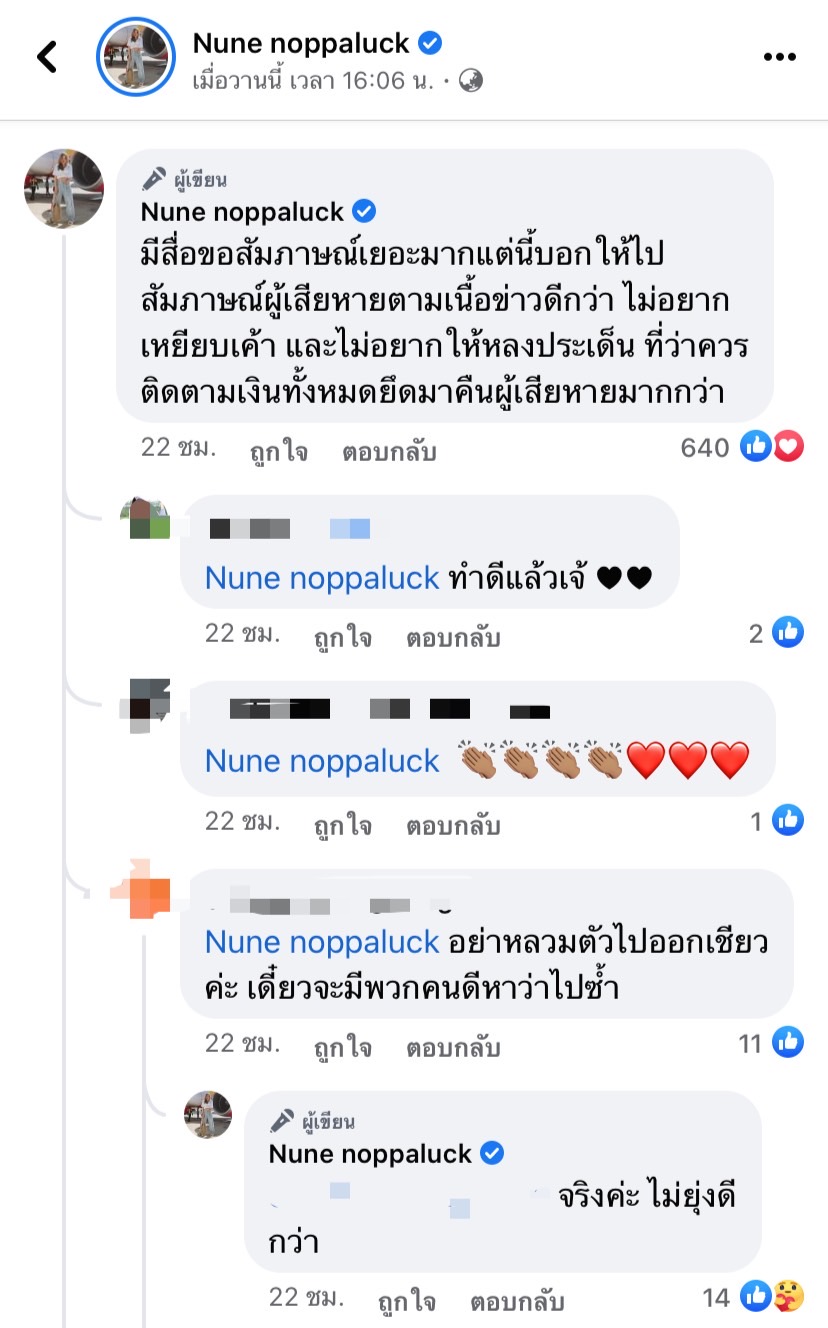Tap the globe public visibility icon

click(471, 81)
